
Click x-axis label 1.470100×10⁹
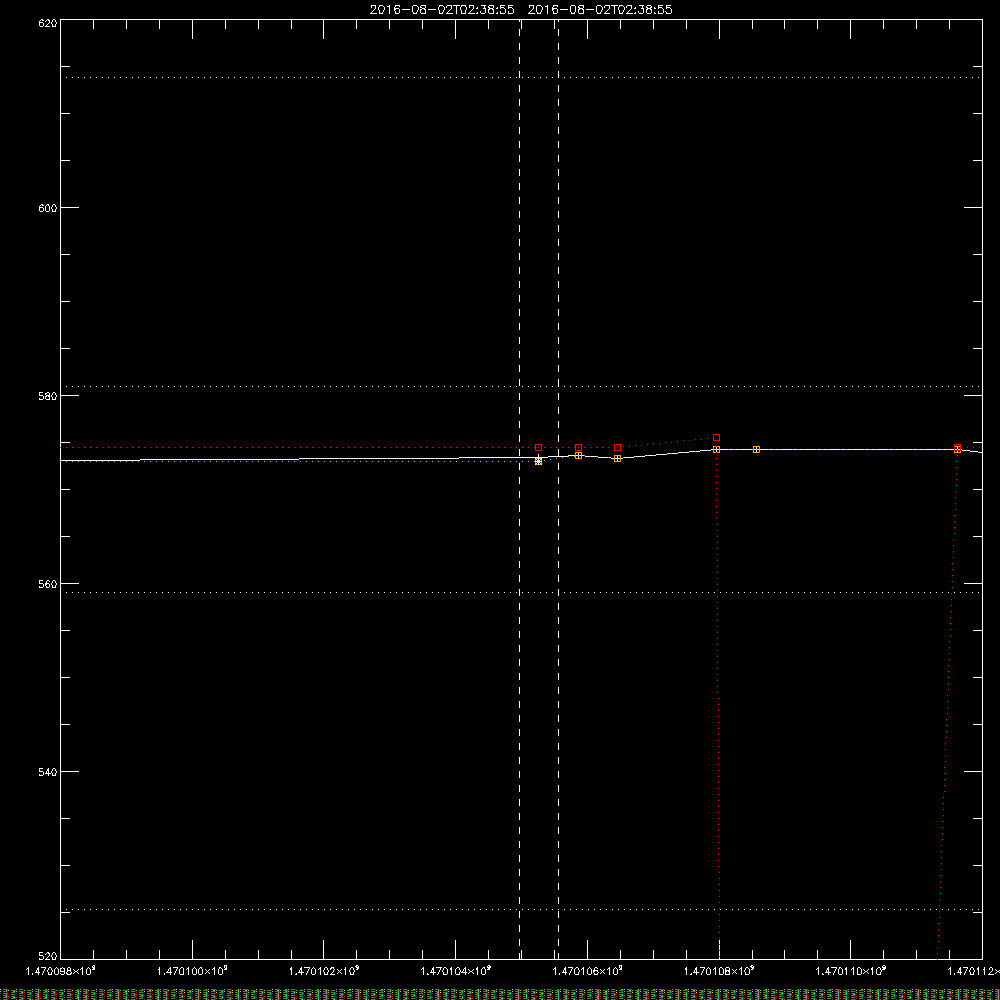[x=192, y=971]
